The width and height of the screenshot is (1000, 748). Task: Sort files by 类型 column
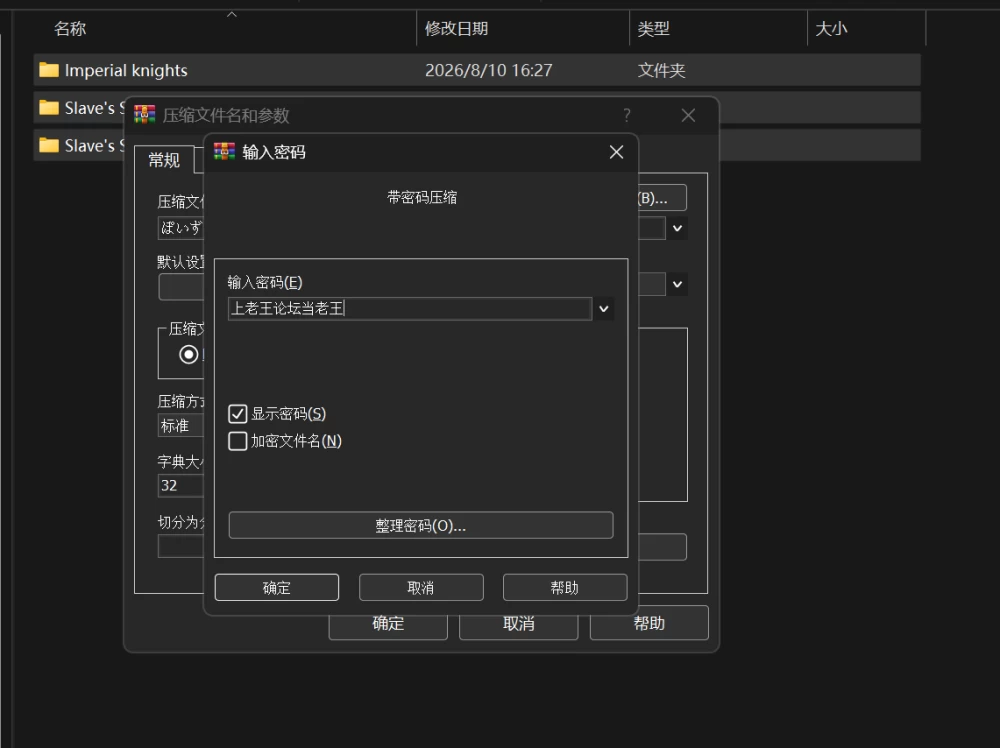click(x=654, y=28)
